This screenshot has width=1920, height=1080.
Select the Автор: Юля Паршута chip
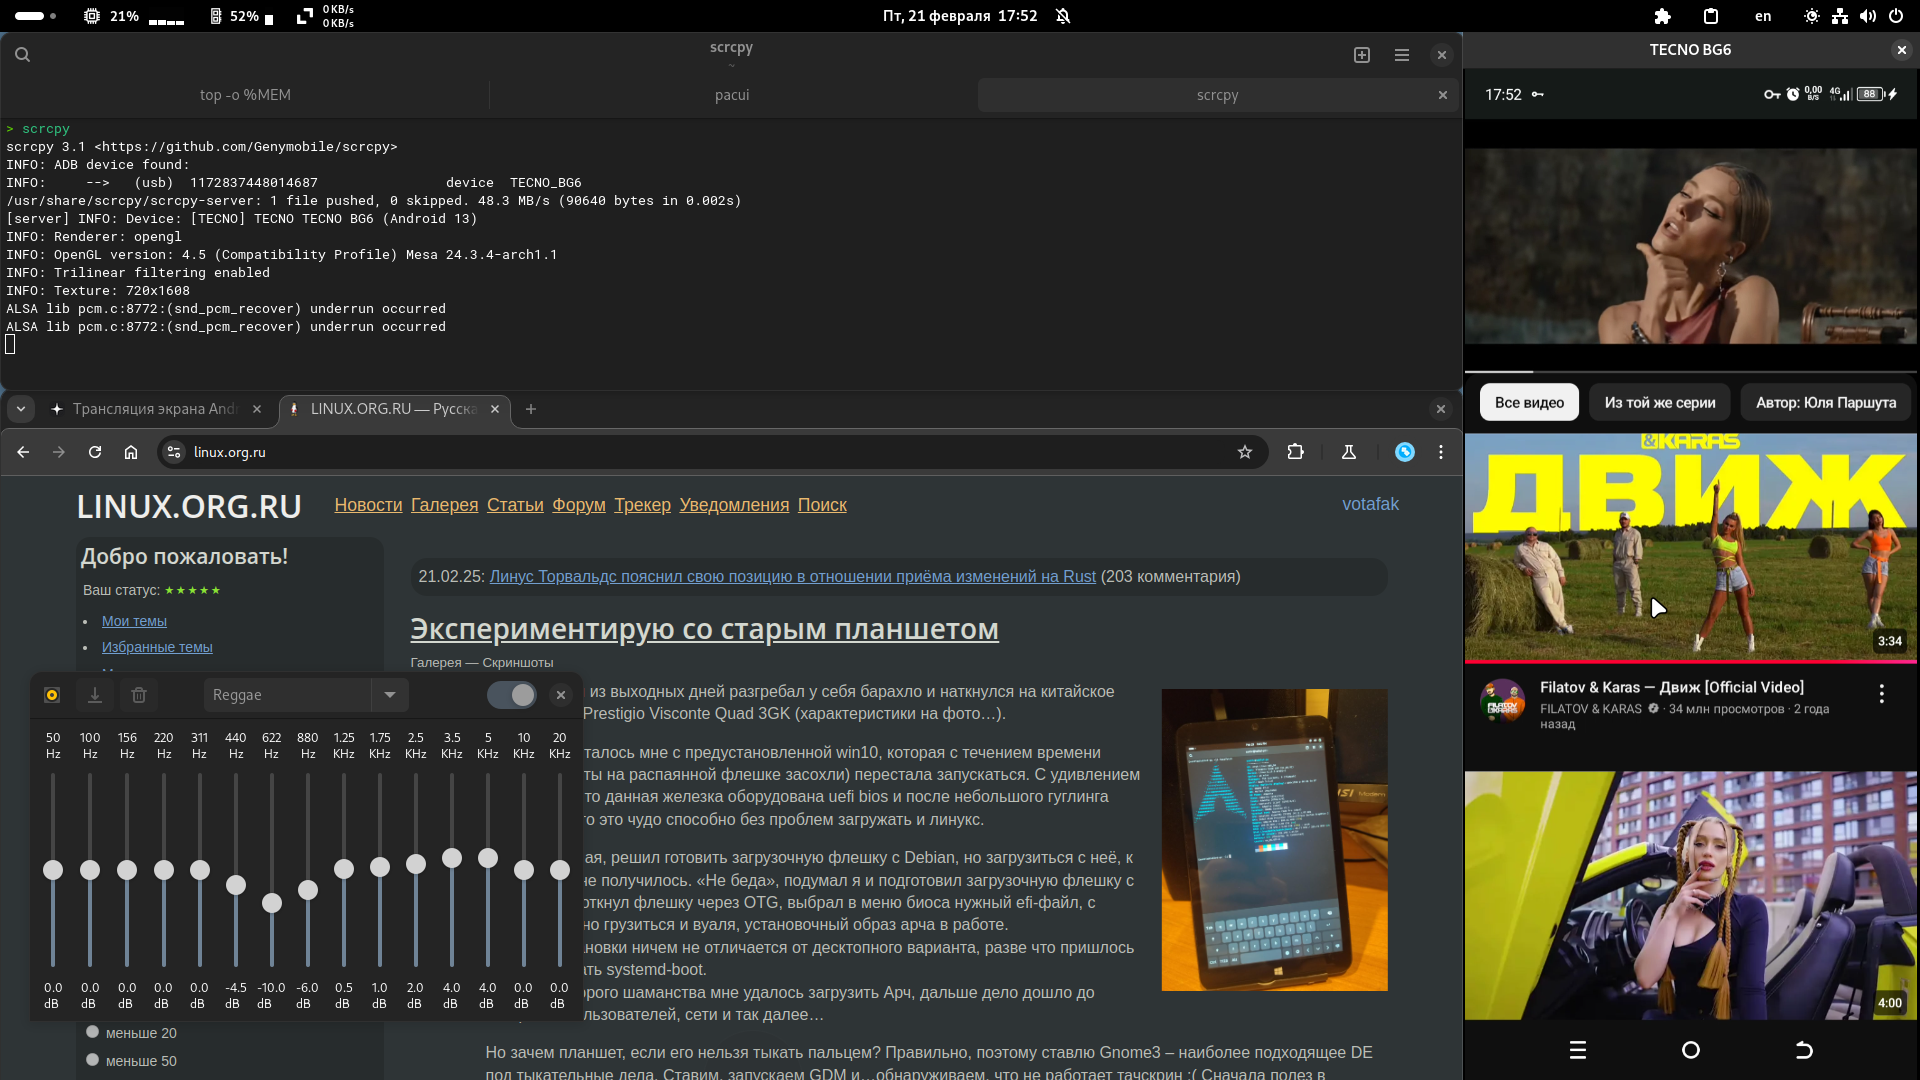1826,403
